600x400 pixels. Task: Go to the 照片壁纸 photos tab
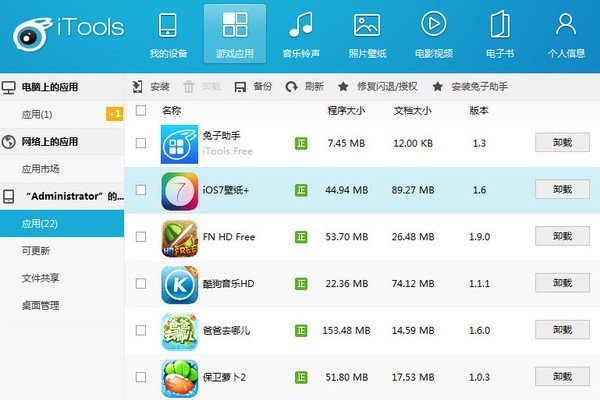coord(367,35)
